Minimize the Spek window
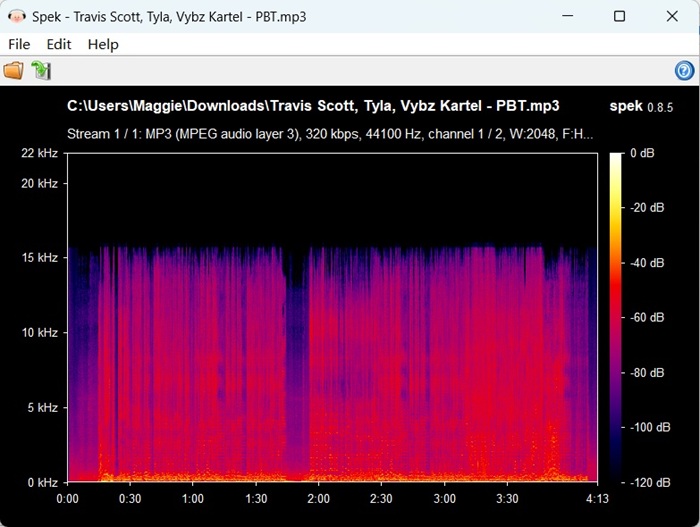700x527 pixels. coord(567,16)
